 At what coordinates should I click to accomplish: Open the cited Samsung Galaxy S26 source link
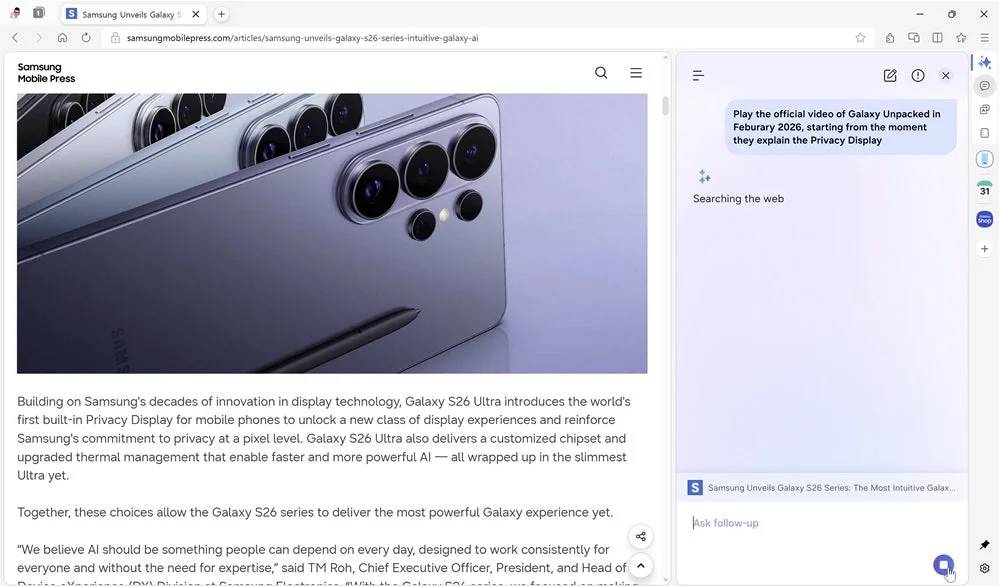(x=820, y=487)
